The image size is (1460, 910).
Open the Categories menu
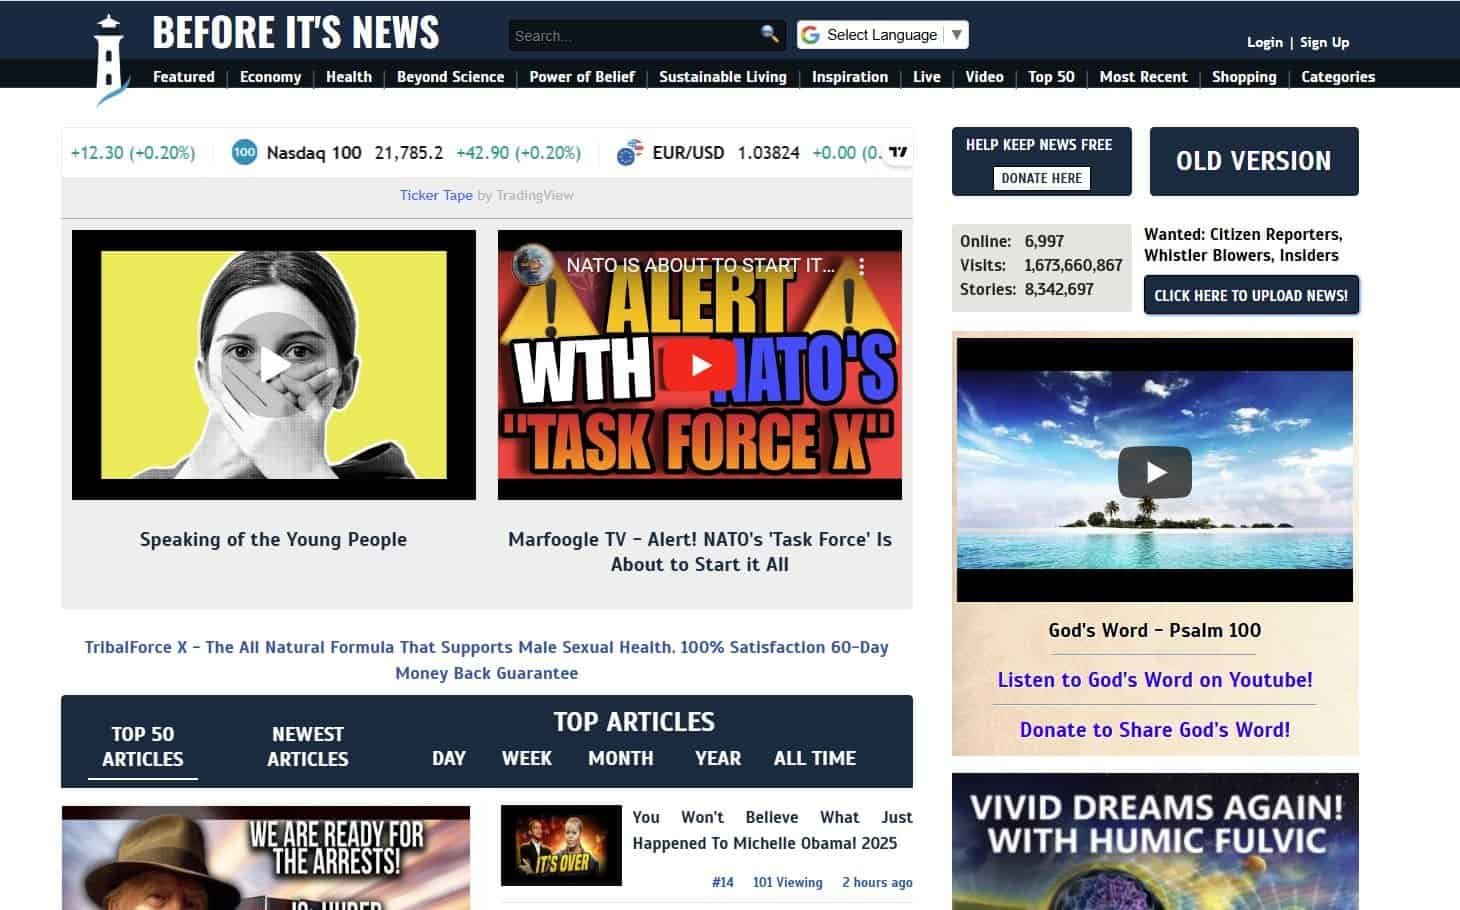[x=1338, y=77]
